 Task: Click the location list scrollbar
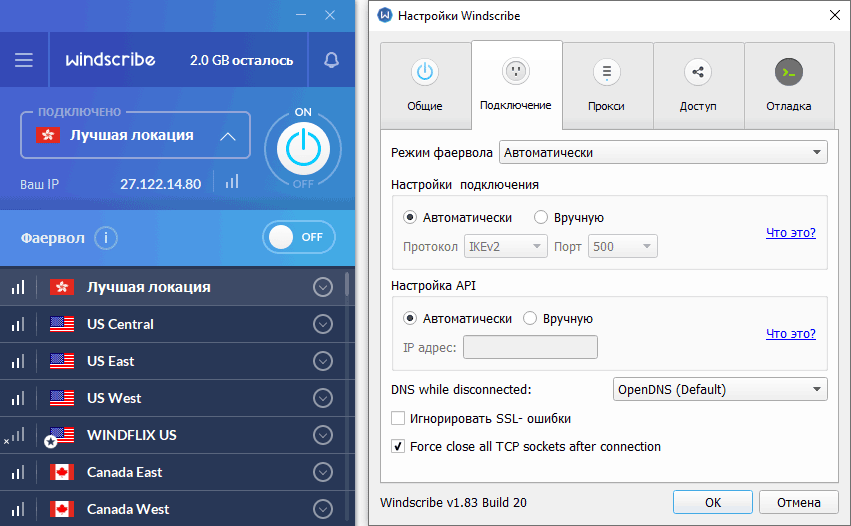tap(347, 284)
